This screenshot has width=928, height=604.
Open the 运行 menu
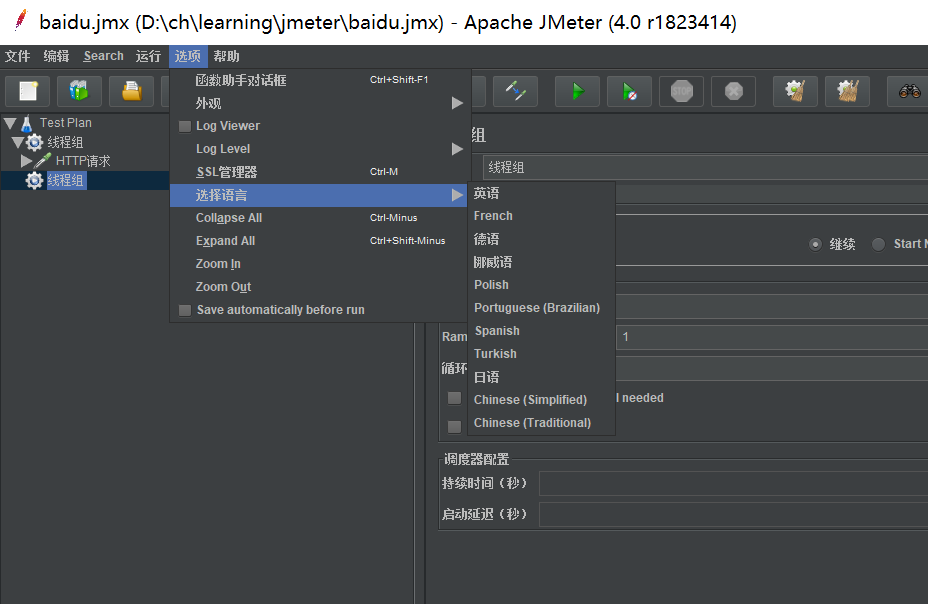click(148, 56)
